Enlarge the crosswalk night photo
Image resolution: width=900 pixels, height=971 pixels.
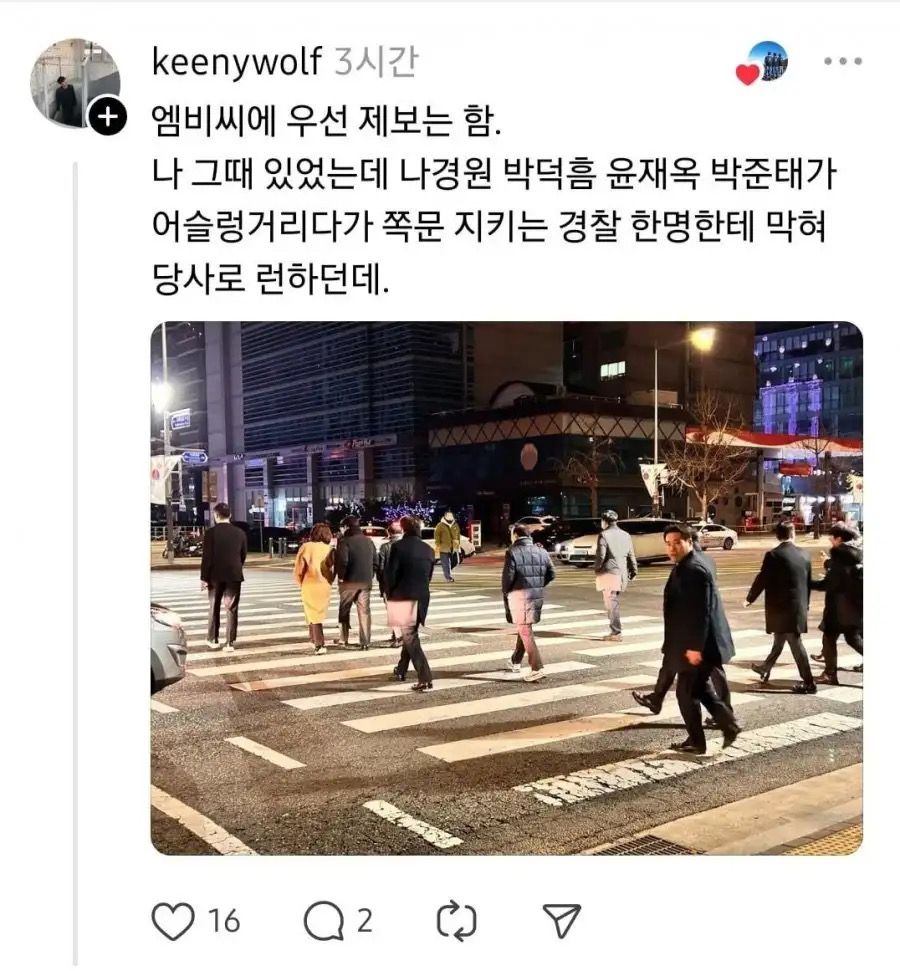coord(506,588)
